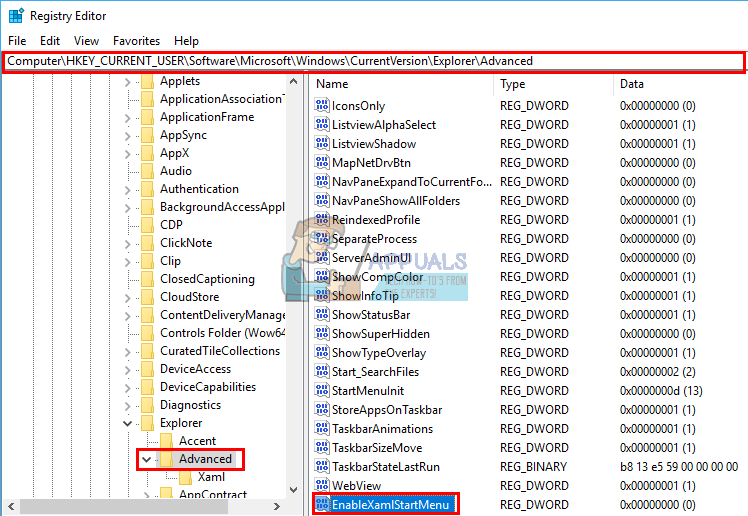Click the Registry Editor title bar icon
The image size is (748, 516).
tap(16, 16)
